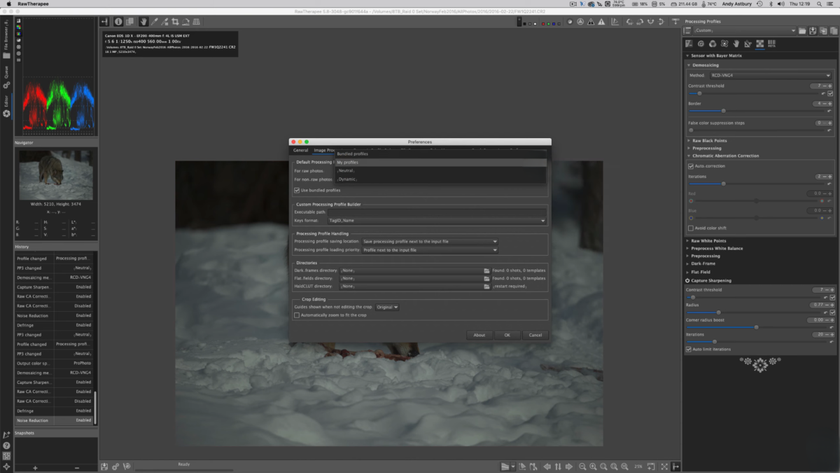Select the Straighten tool
The image size is (840, 473).
pyautogui.click(x=186, y=21)
